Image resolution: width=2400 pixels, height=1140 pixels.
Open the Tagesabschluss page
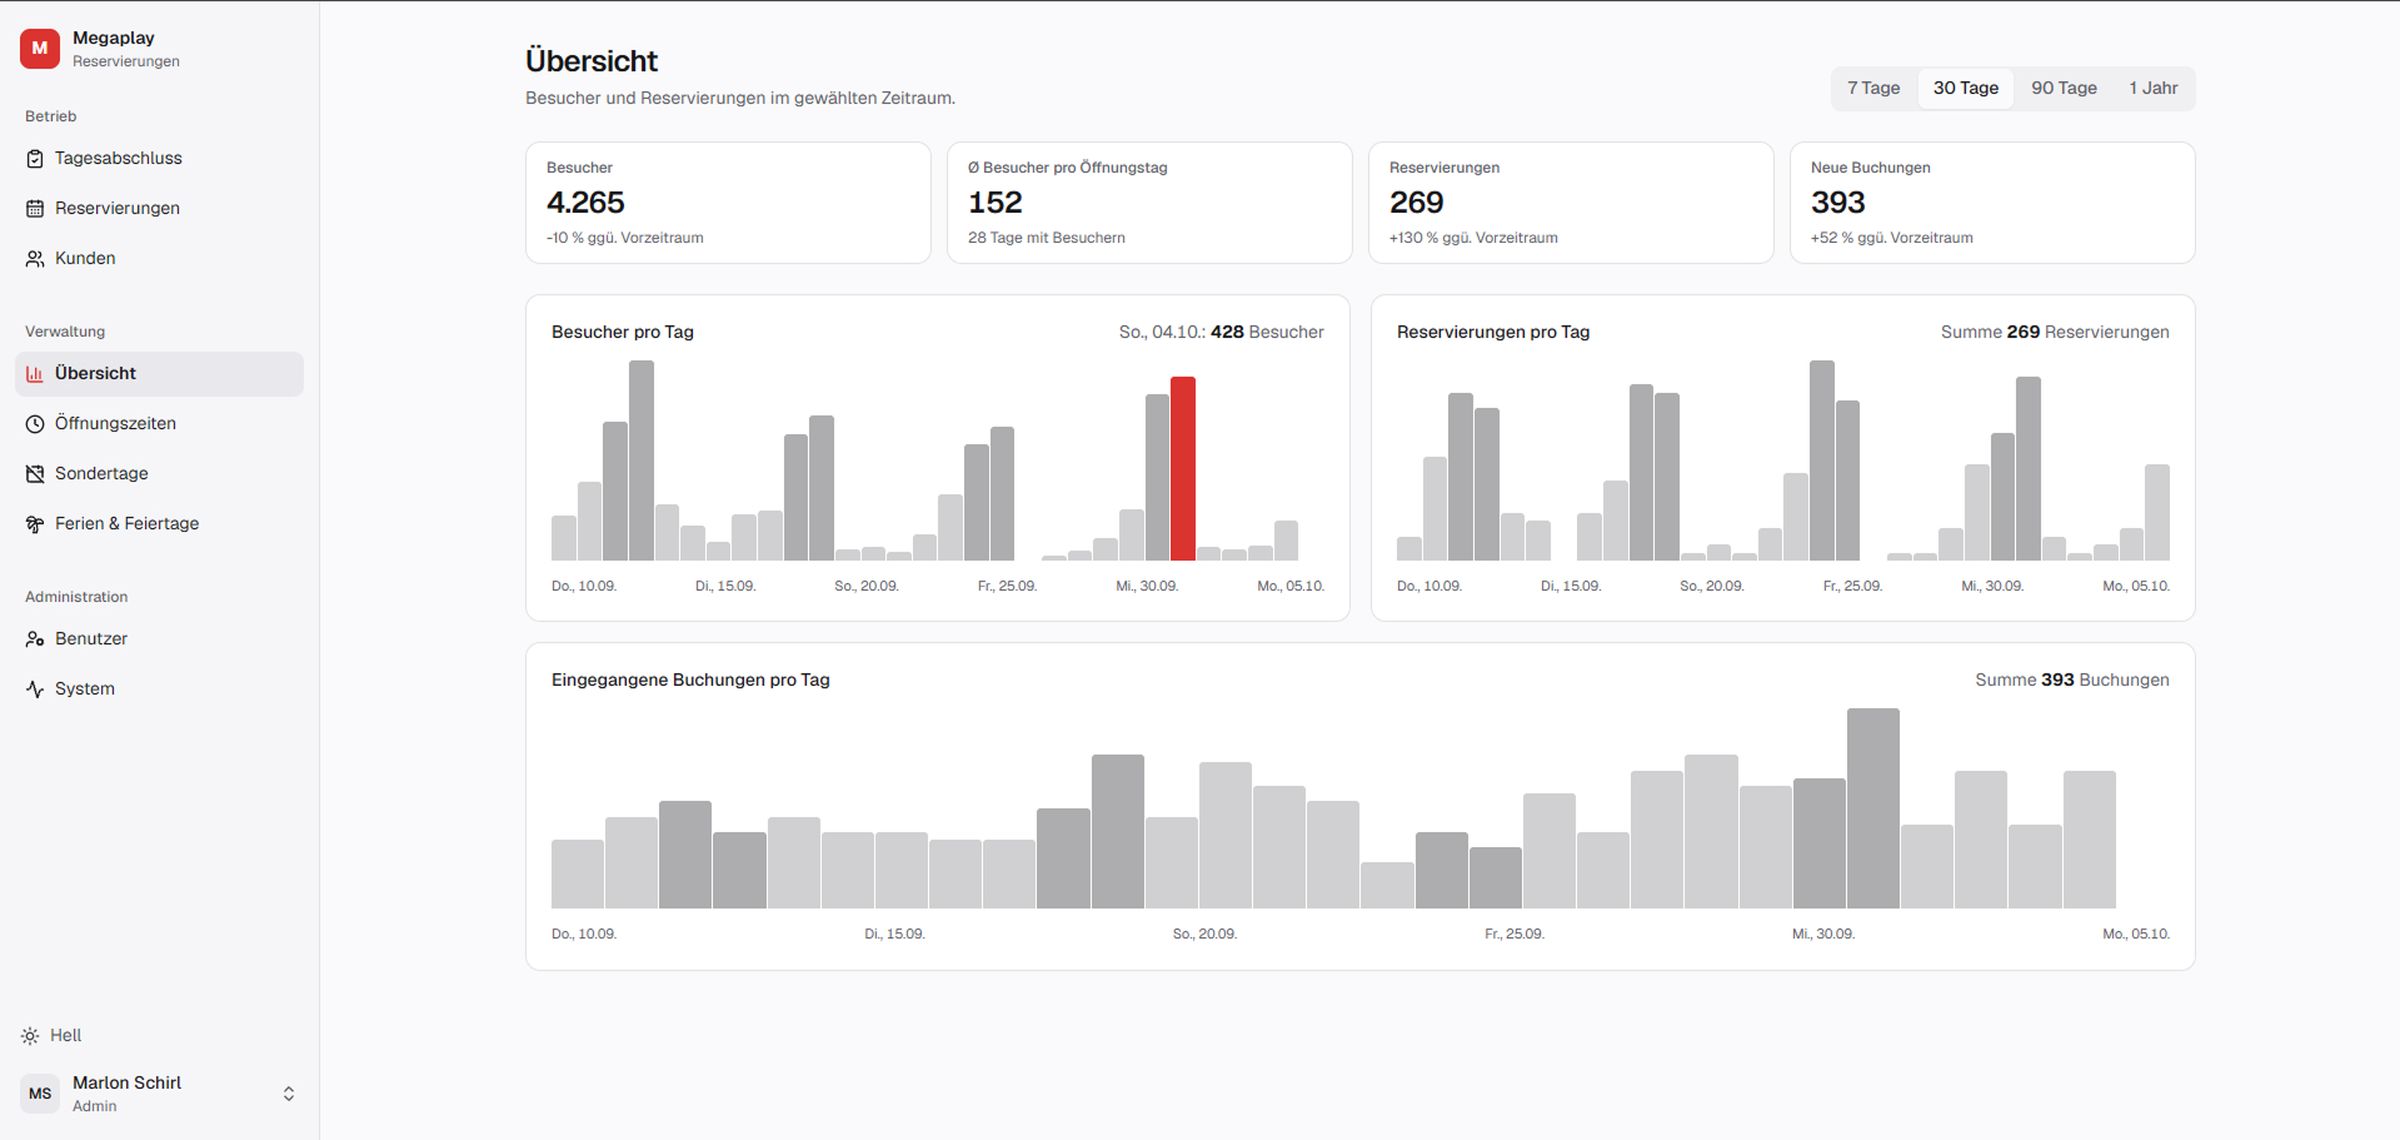coord(159,158)
